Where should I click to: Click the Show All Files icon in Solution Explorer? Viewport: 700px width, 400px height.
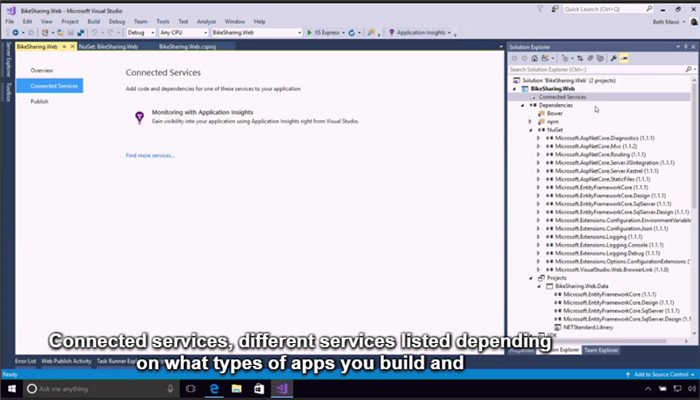pos(600,58)
